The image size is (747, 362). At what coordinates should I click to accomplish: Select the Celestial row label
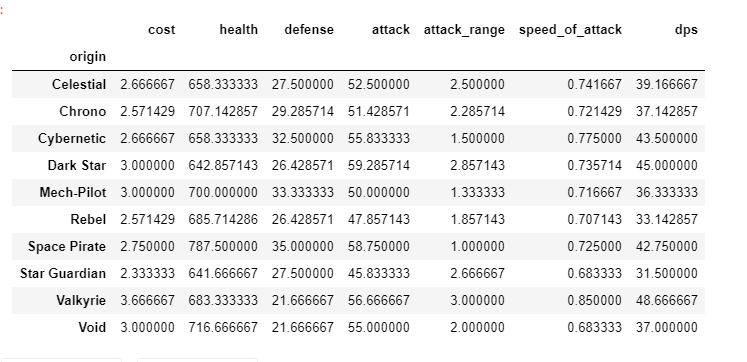pos(79,84)
